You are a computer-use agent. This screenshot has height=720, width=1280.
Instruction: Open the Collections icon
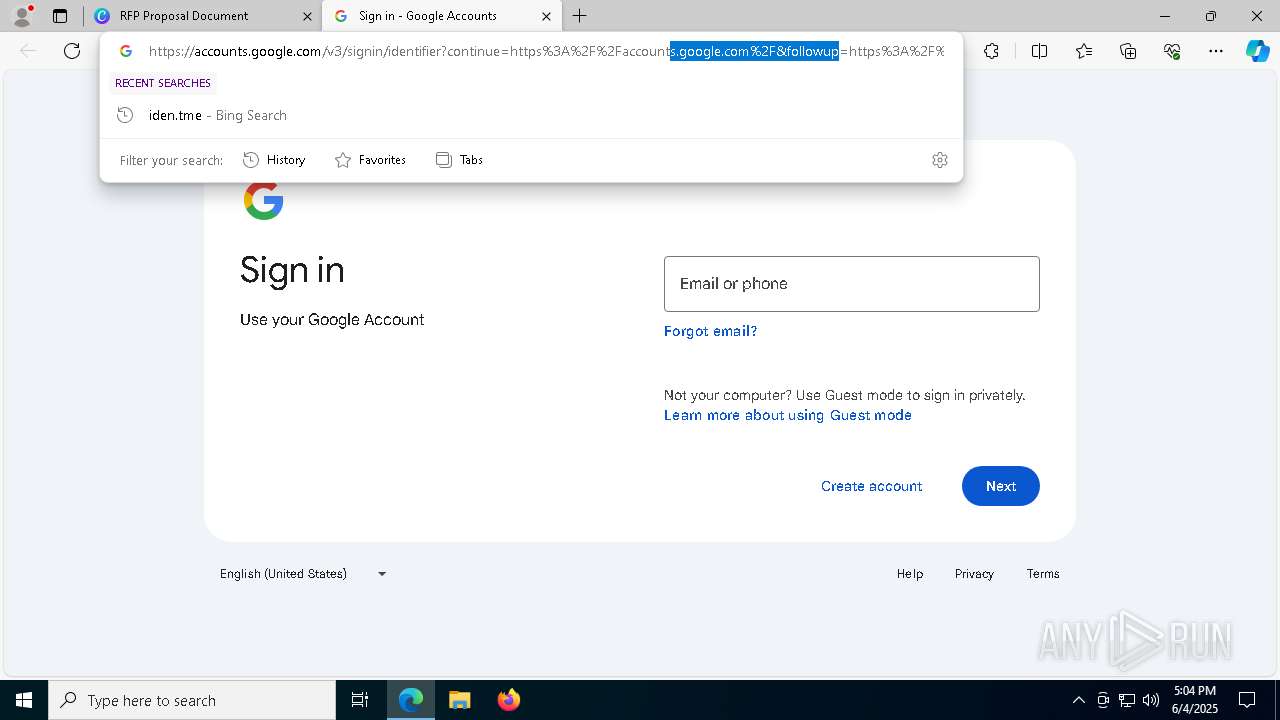point(1128,51)
